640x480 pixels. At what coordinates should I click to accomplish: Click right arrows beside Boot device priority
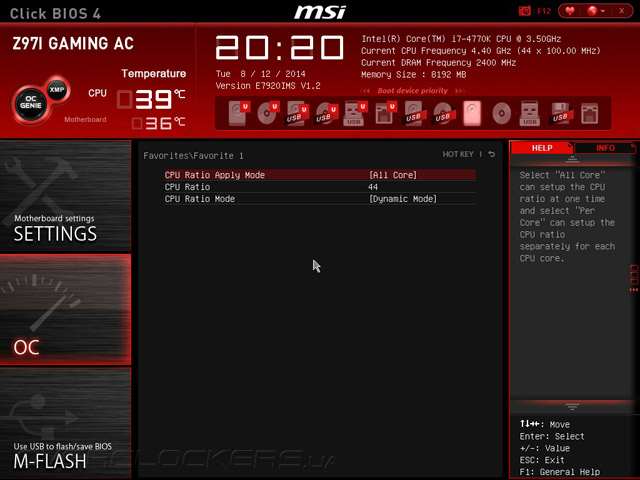[x=460, y=91]
